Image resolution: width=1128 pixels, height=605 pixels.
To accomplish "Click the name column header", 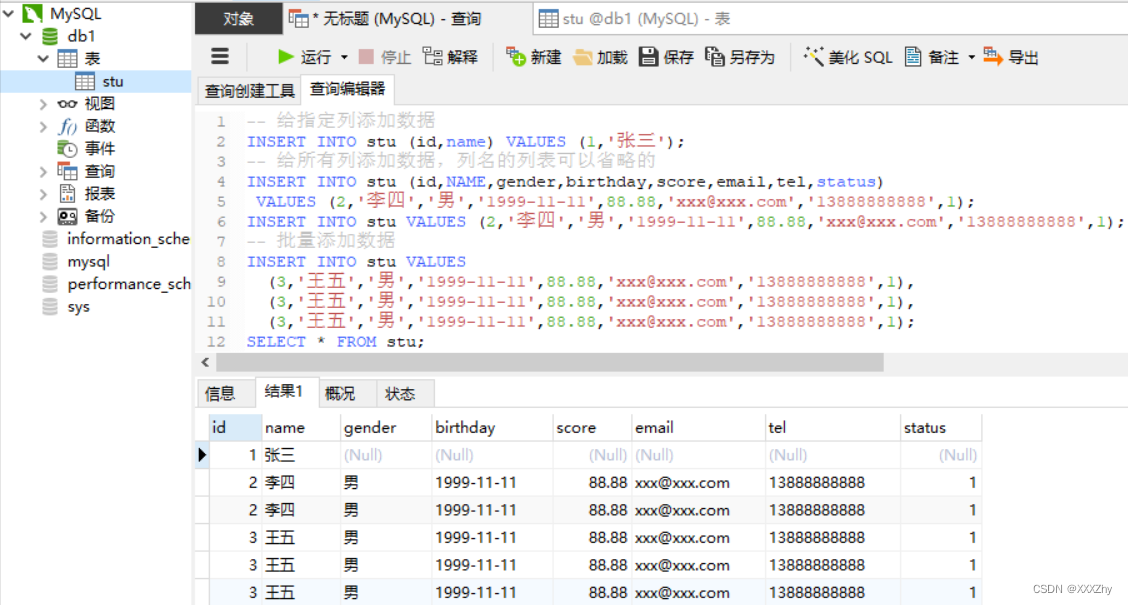I will click(x=301, y=427).
